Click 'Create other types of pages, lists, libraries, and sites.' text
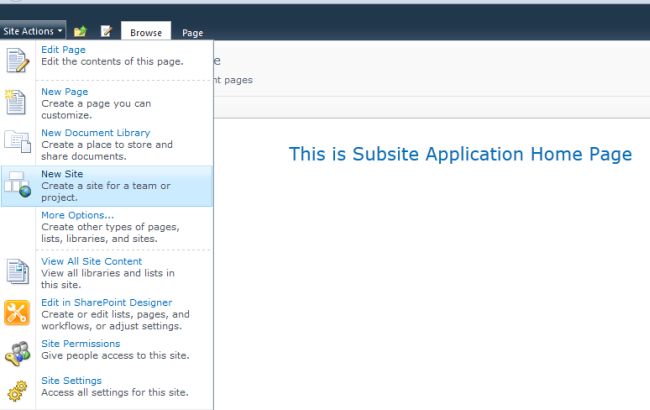650x410 pixels. [110, 233]
